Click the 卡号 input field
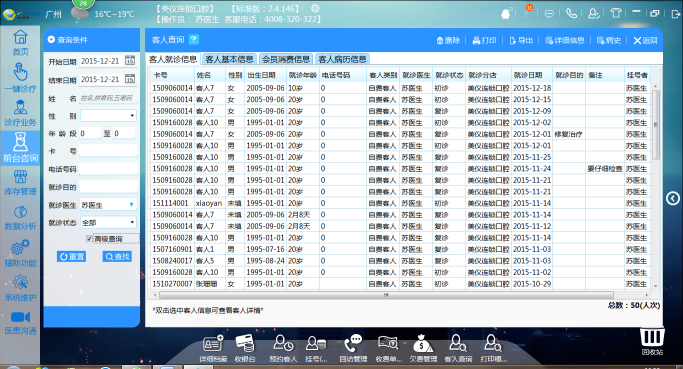The width and height of the screenshot is (683, 369). coord(108,151)
